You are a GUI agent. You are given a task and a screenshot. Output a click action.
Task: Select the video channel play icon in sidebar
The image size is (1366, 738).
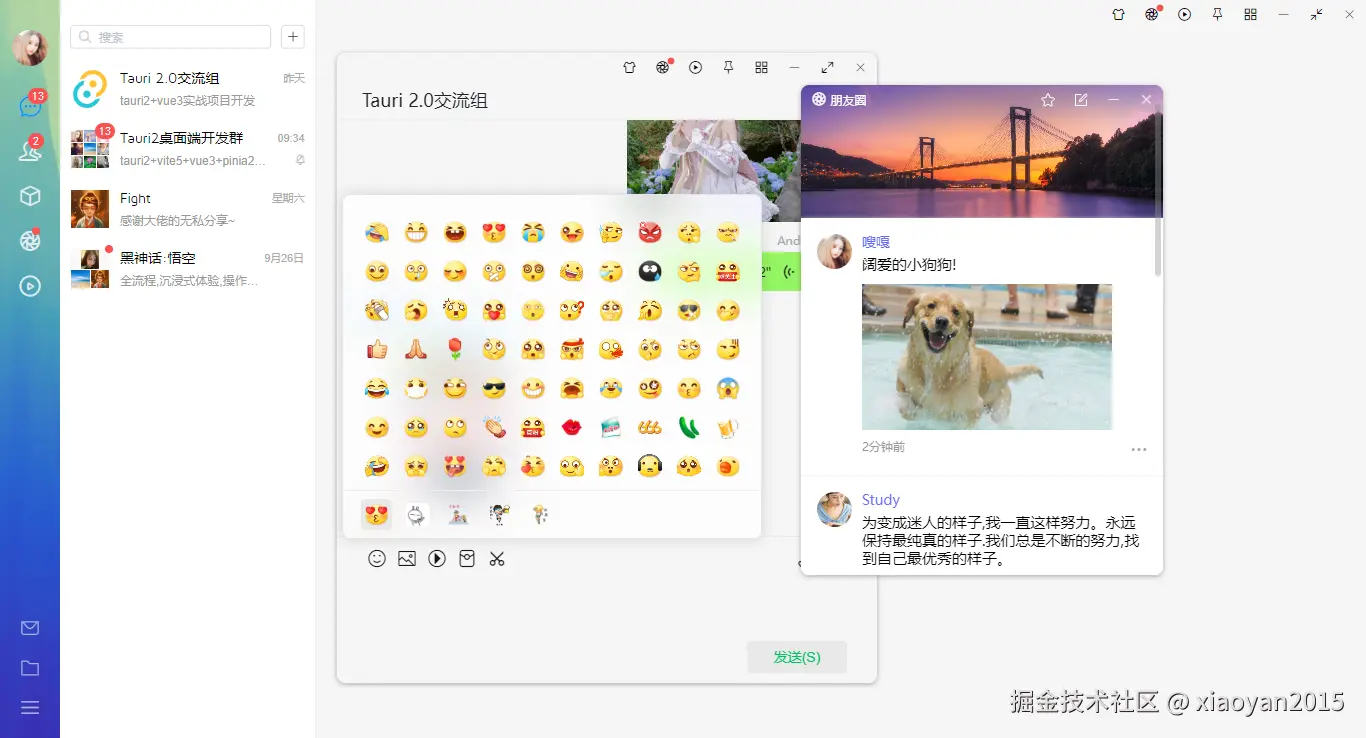pyautogui.click(x=30, y=286)
